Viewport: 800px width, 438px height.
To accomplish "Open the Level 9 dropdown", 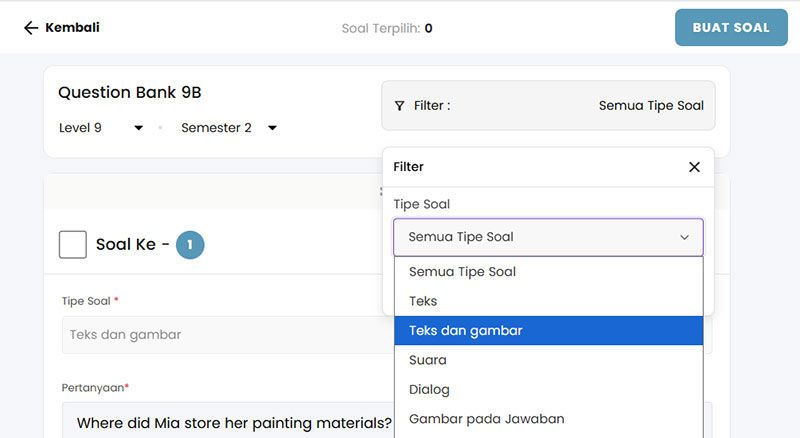I will 101,128.
